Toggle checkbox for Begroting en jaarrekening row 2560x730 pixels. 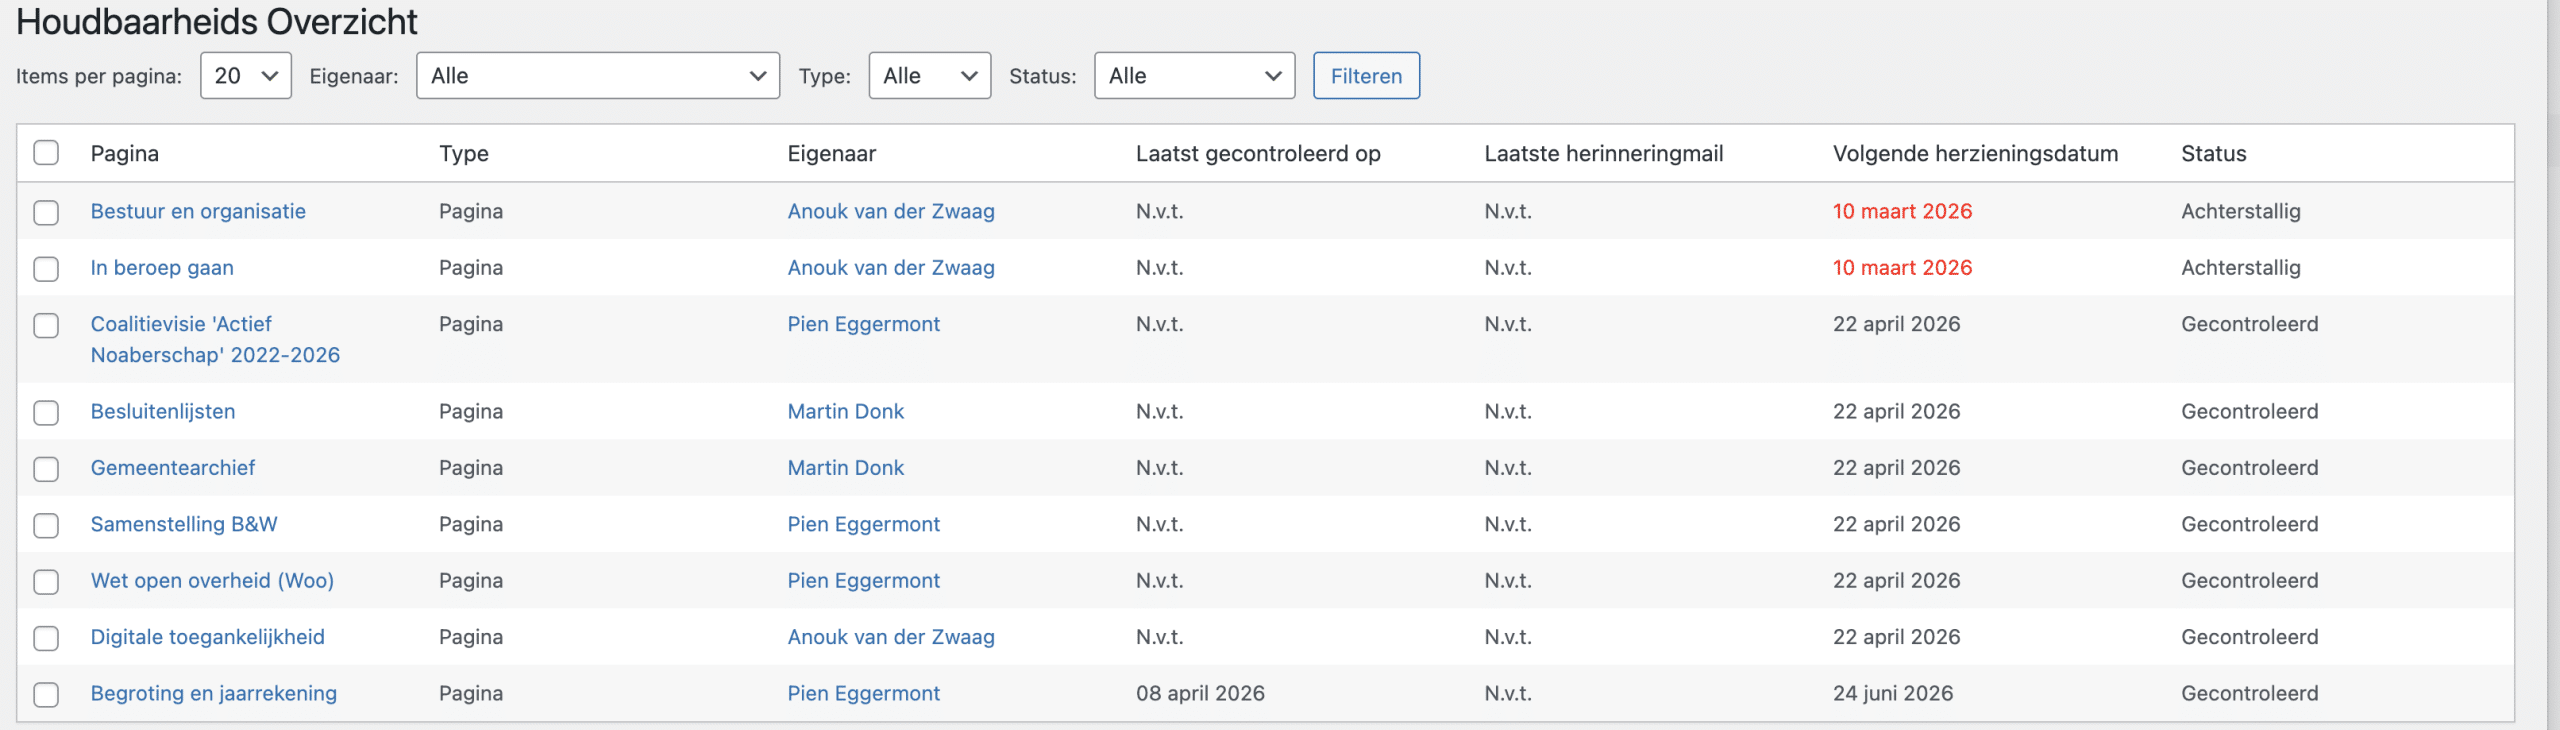point(46,694)
